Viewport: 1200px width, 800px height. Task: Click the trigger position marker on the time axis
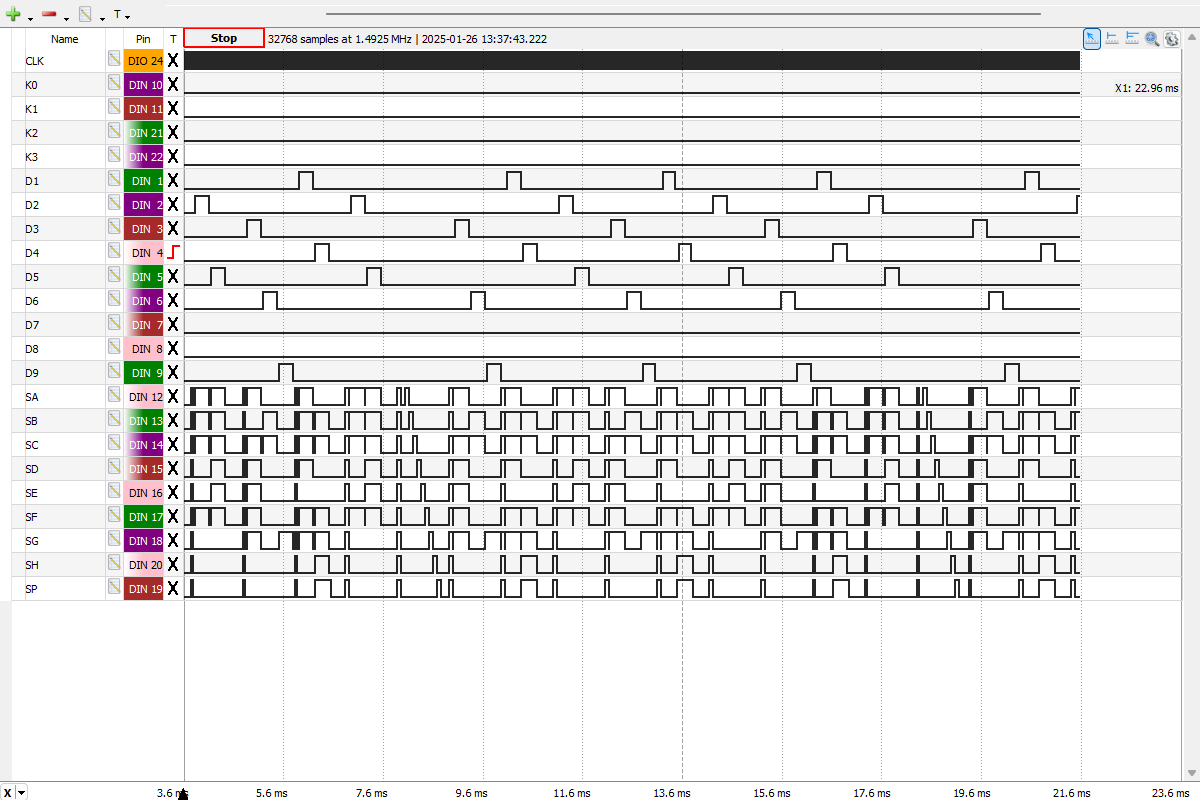[183, 794]
